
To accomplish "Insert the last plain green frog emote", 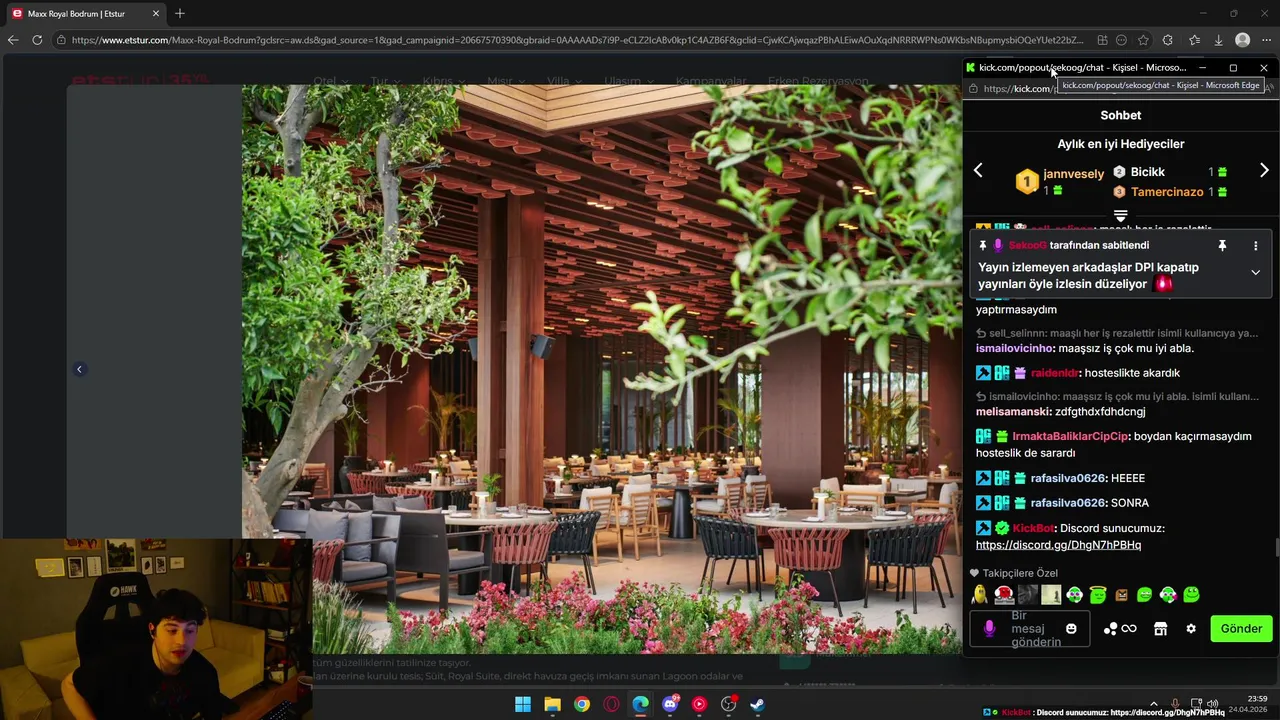I will click(x=1191, y=595).
